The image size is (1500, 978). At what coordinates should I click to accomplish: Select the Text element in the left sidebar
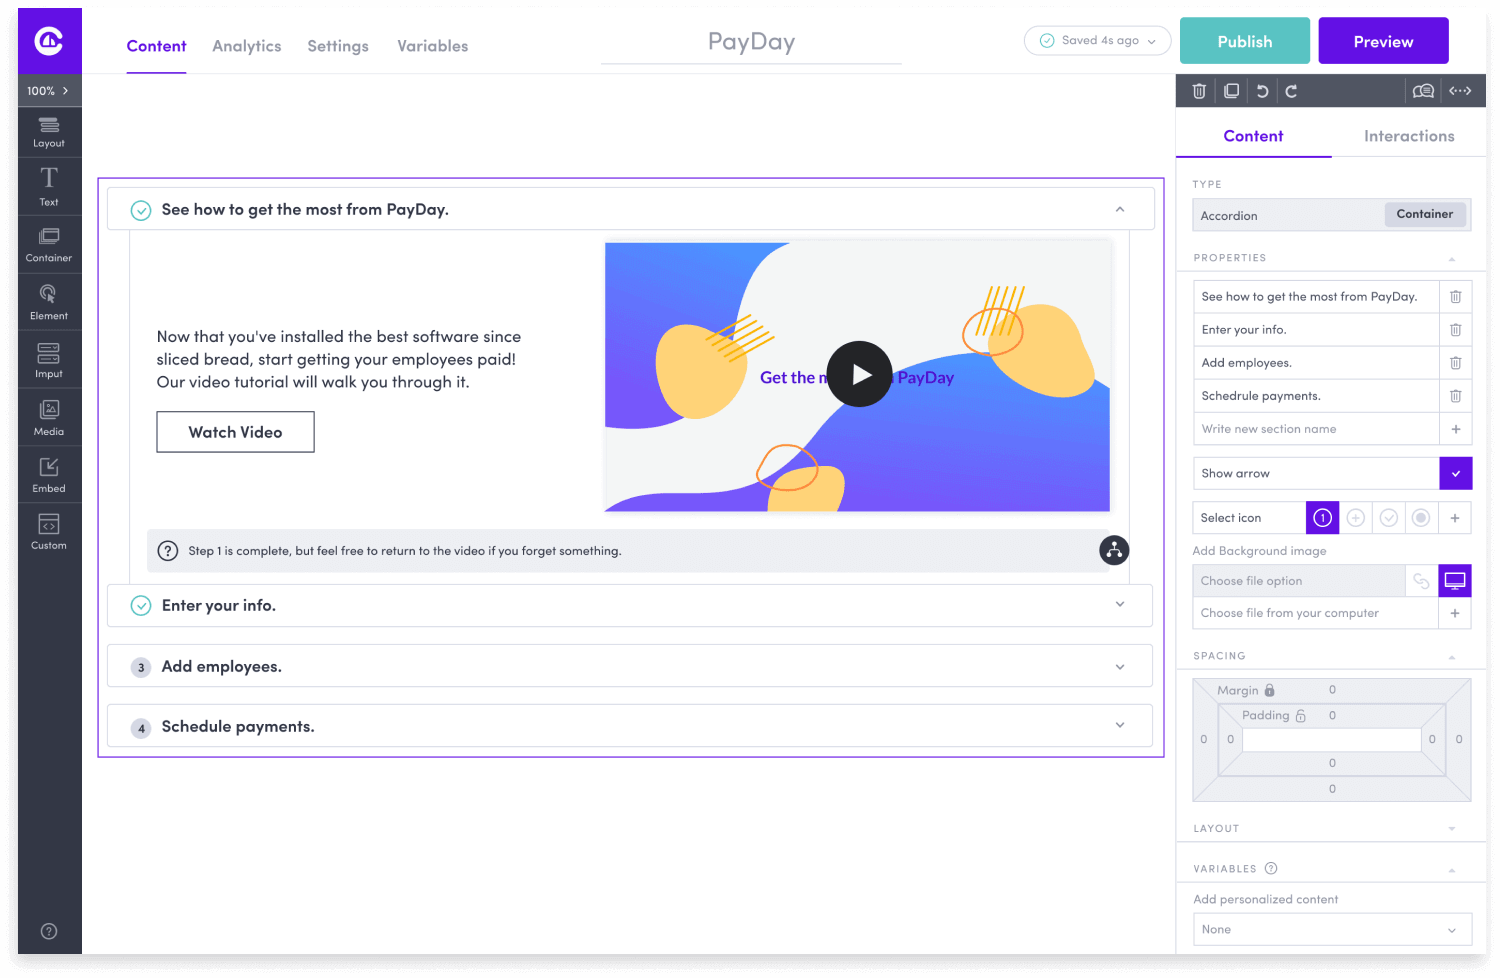coord(48,185)
